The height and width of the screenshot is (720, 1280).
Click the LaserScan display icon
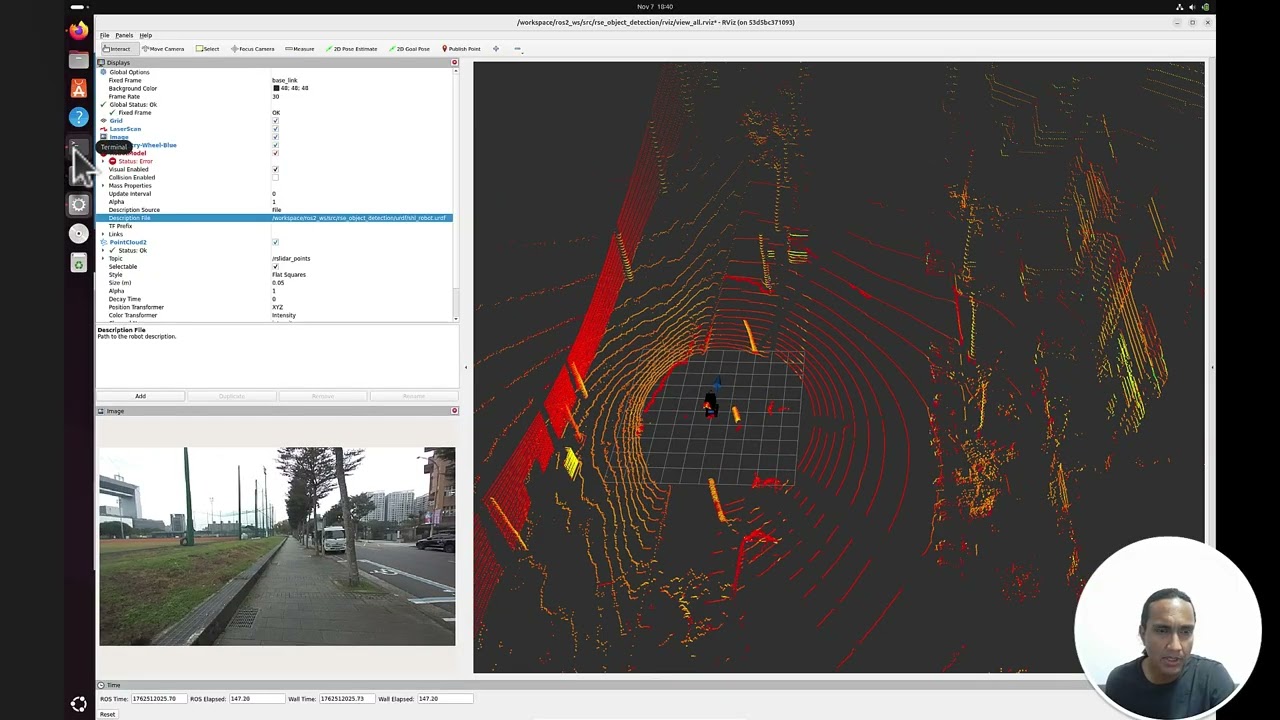(103, 129)
